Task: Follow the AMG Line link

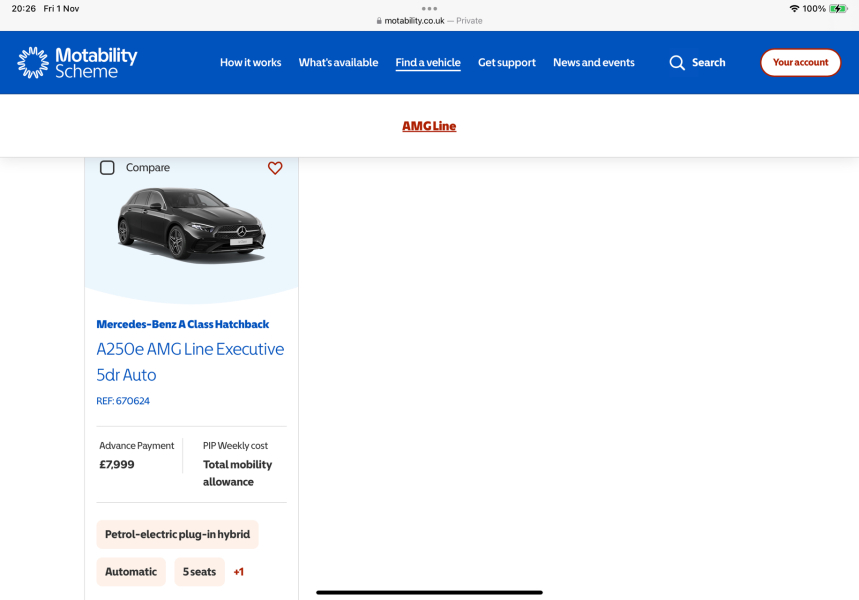Action: 429,126
